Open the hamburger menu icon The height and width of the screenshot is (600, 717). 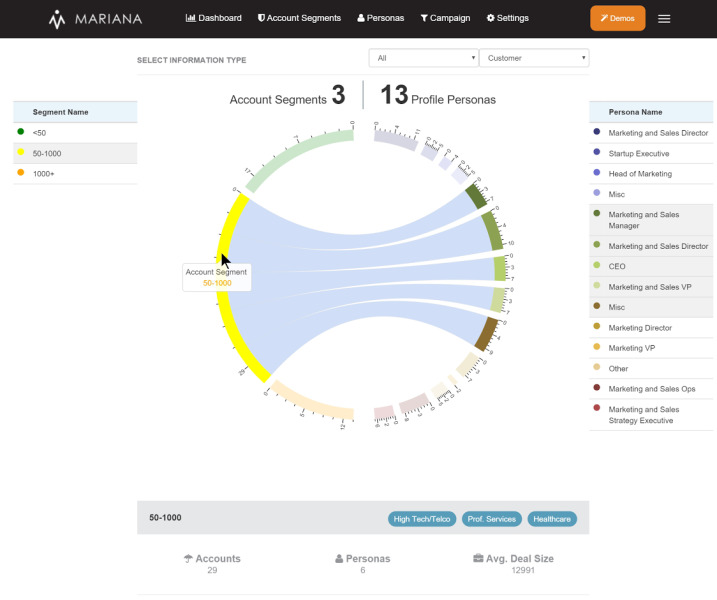664,19
